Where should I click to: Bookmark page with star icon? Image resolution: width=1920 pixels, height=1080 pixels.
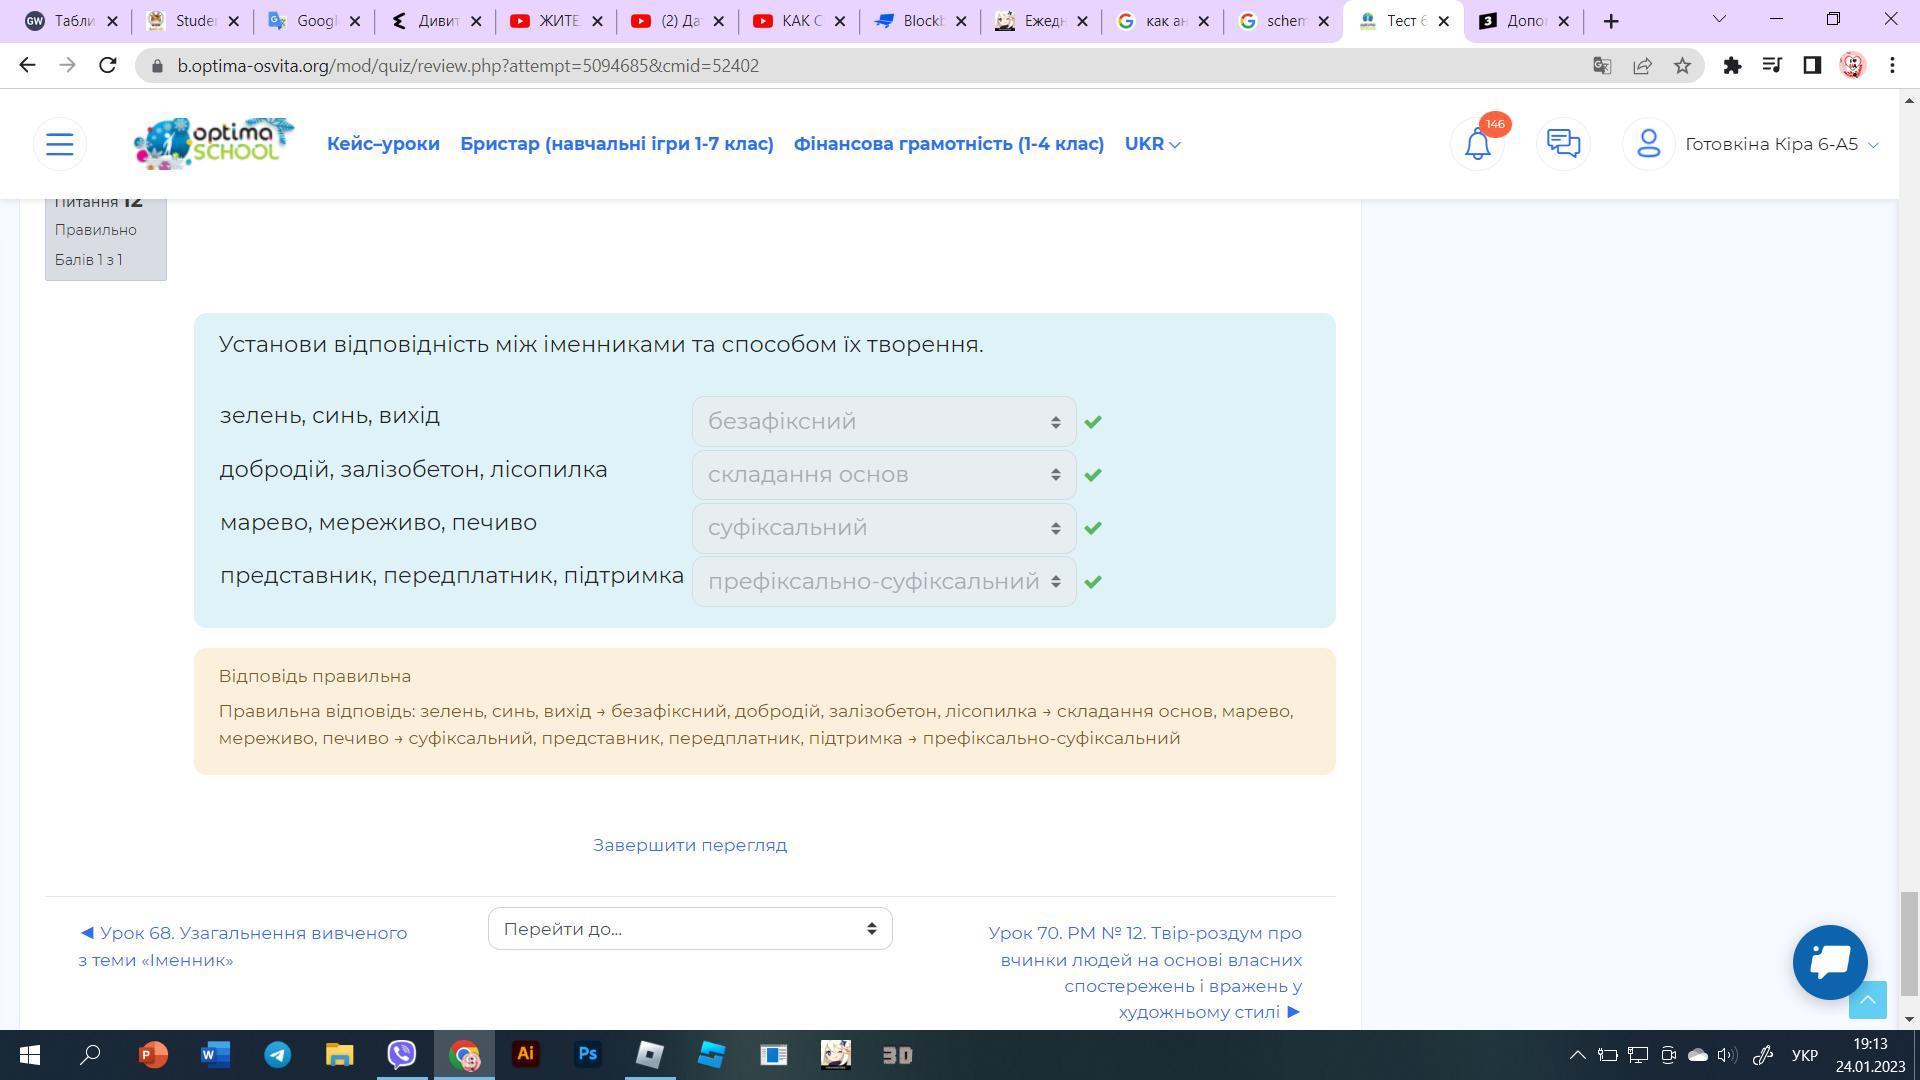click(x=1682, y=66)
